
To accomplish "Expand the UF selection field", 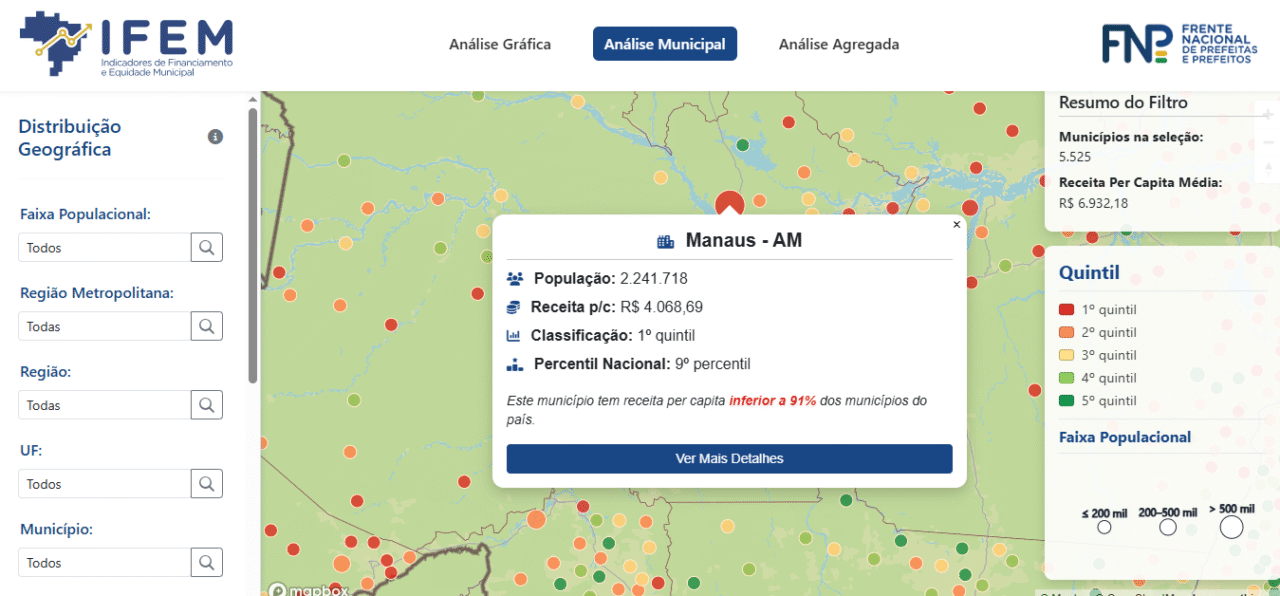I will tap(104, 484).
